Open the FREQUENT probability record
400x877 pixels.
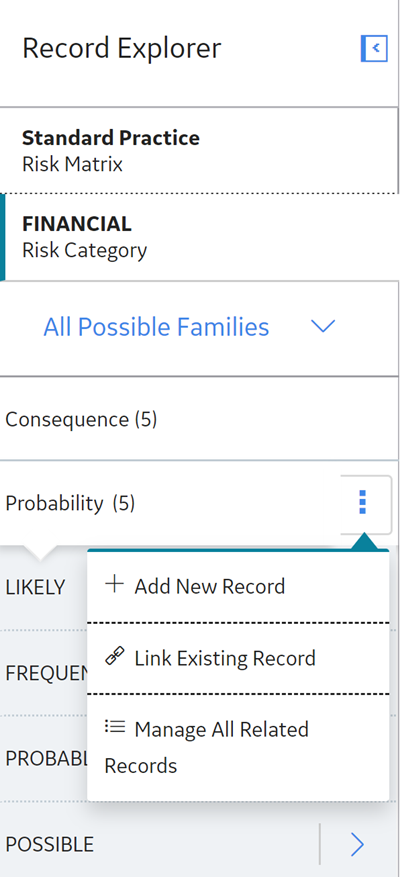point(44,673)
